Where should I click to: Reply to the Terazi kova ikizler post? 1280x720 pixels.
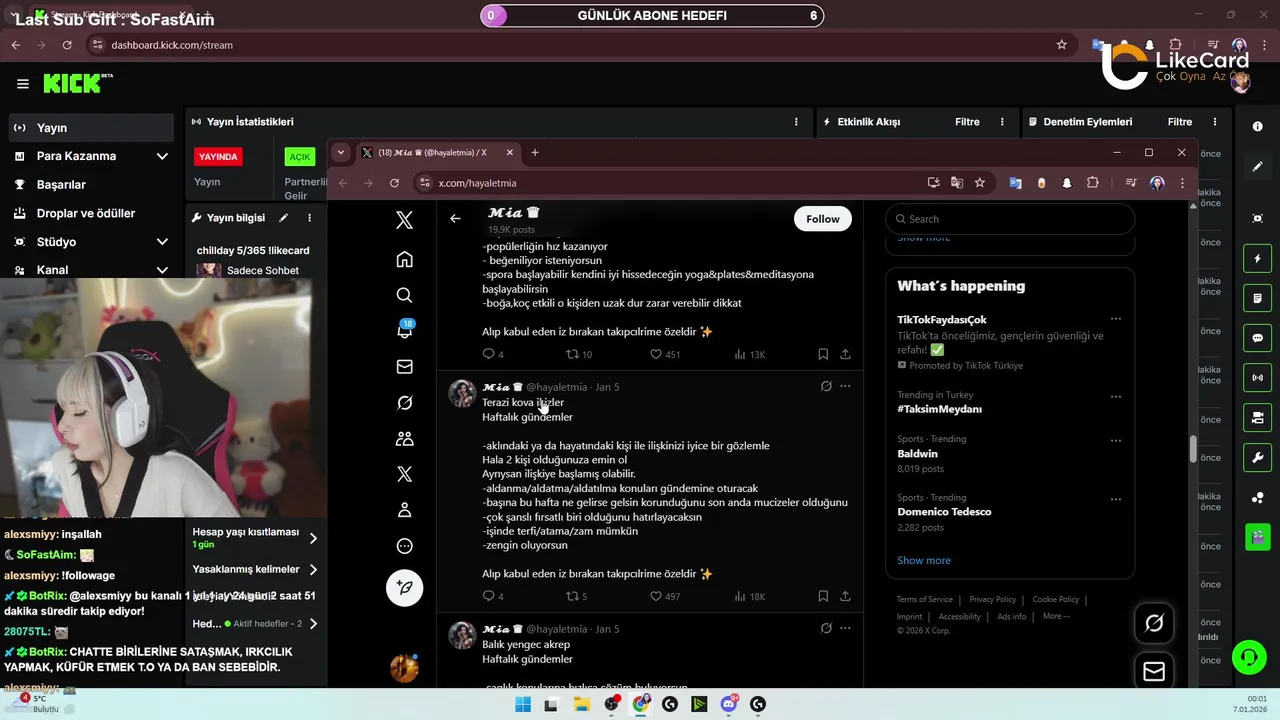[488, 596]
